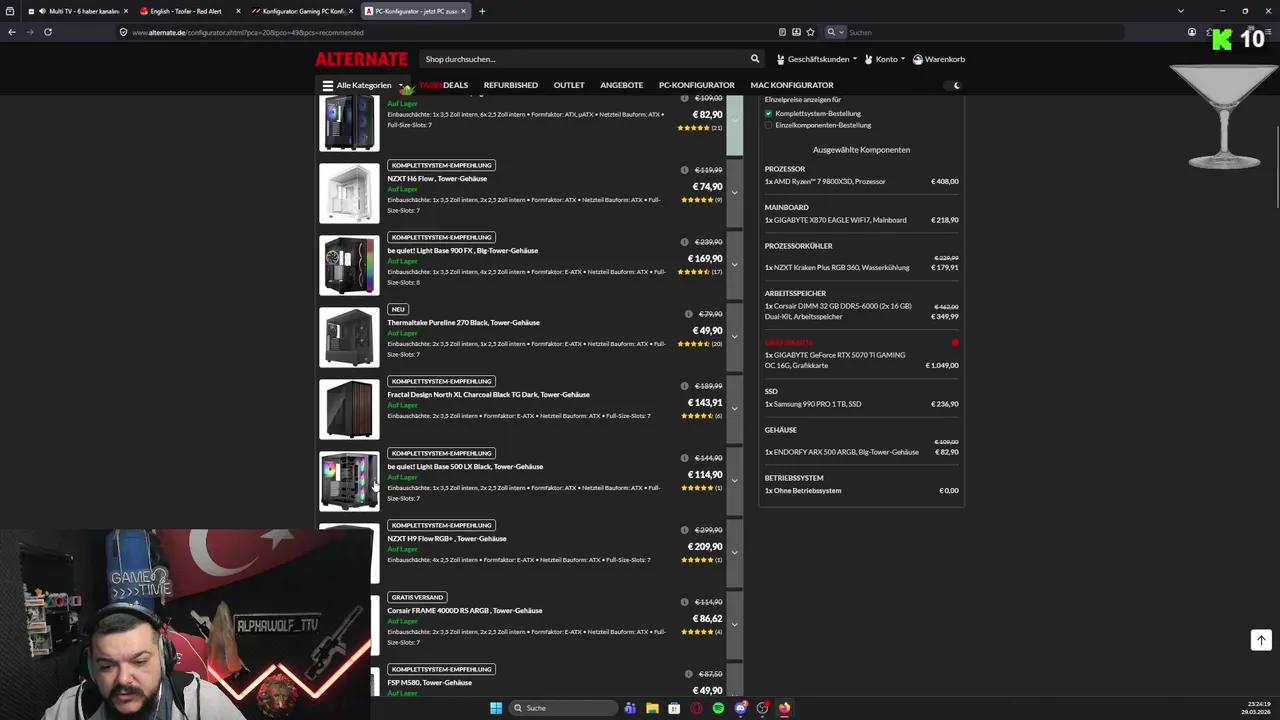Open the FSP M580 Tower-Gehäuse title
The image size is (1280, 720).
430,682
